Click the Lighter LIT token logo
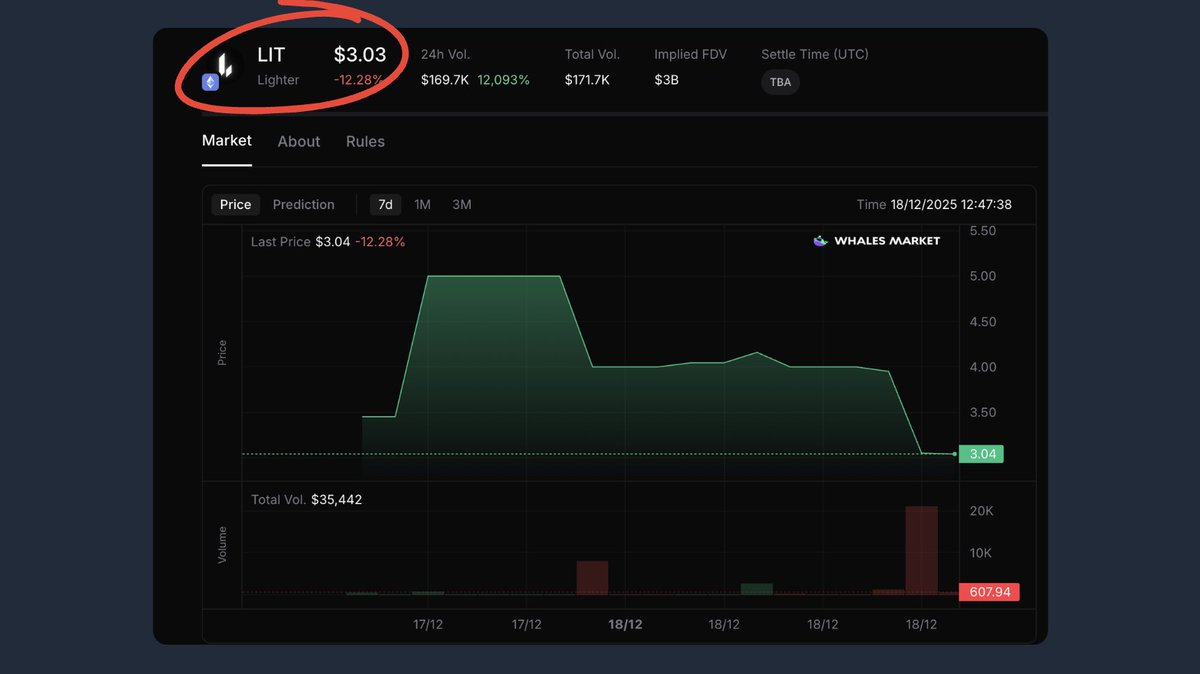This screenshot has height=674, width=1200. pyautogui.click(x=225, y=64)
